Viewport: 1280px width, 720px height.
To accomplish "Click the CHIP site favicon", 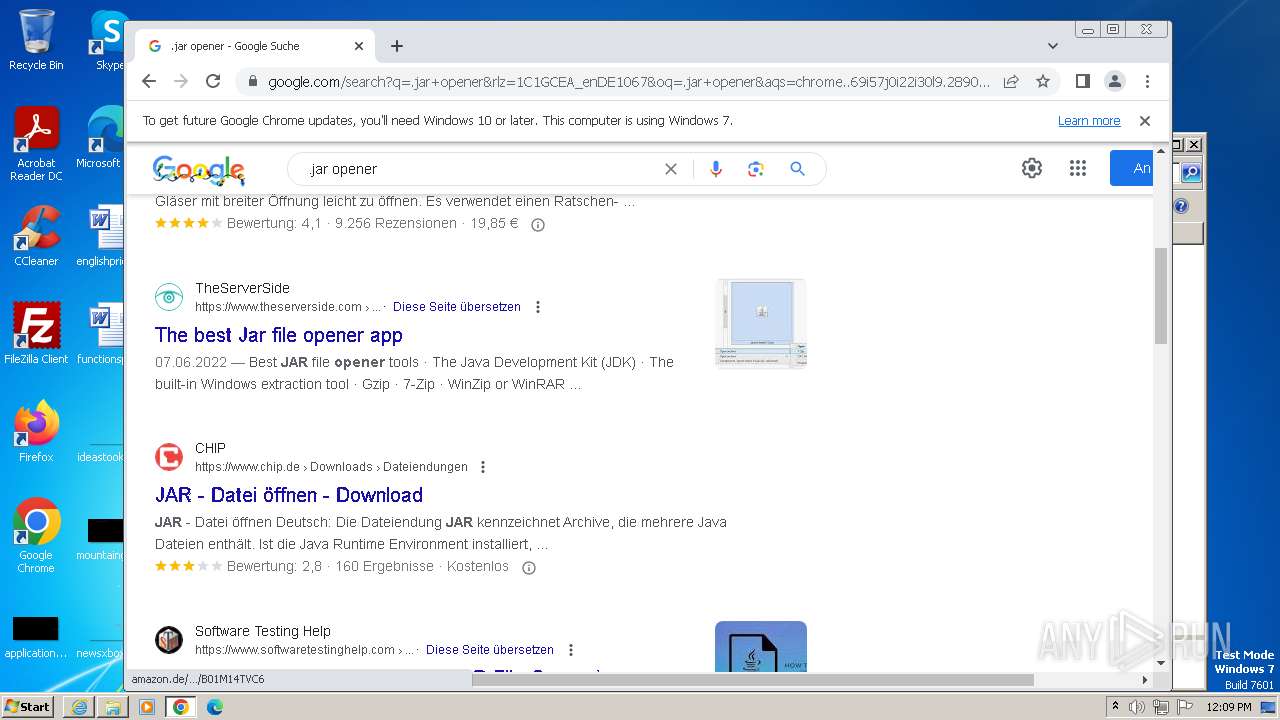I will (169, 457).
